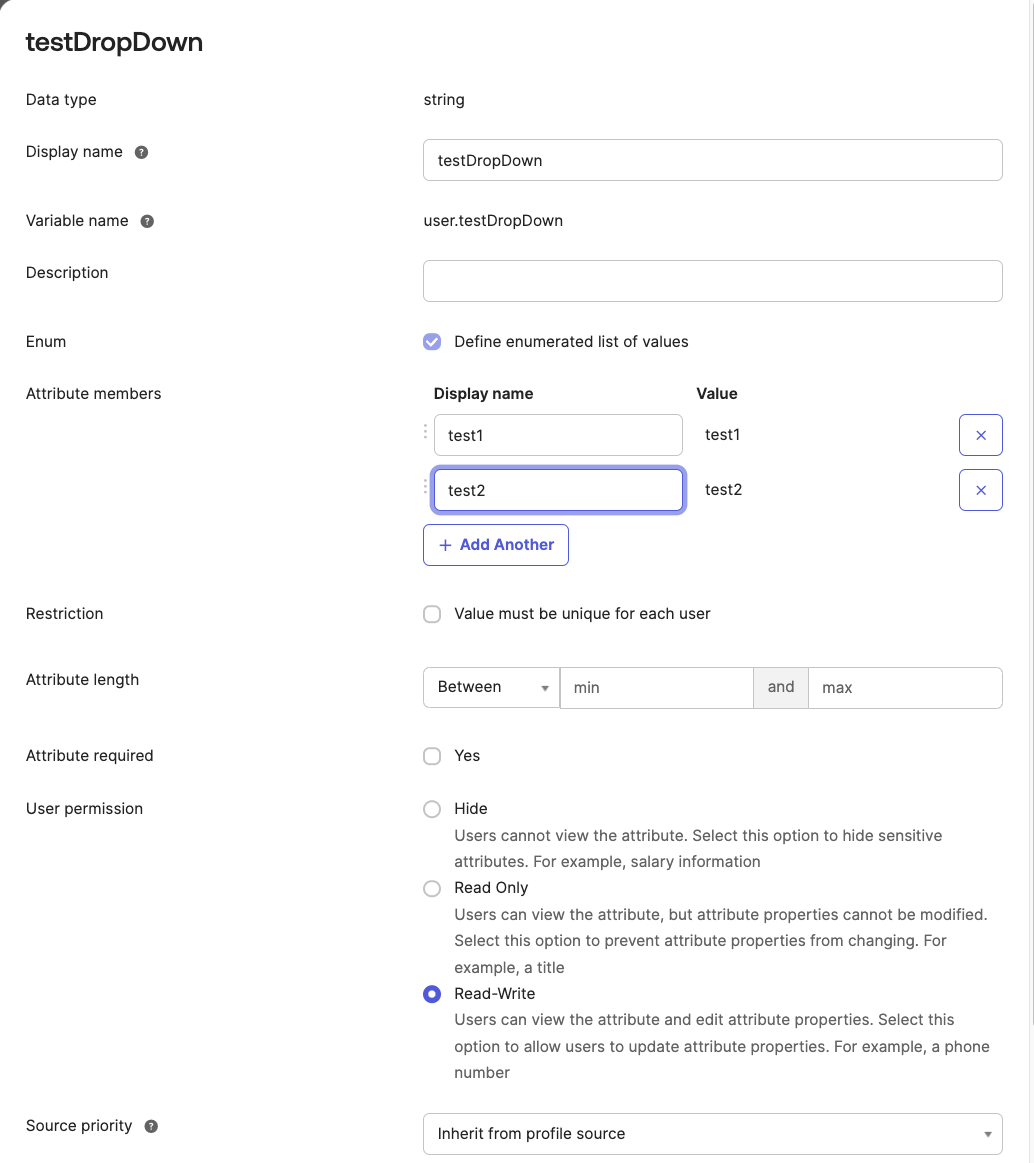Select the Read Only user permission
Viewport: 1034px width, 1163px height.
tap(432, 888)
